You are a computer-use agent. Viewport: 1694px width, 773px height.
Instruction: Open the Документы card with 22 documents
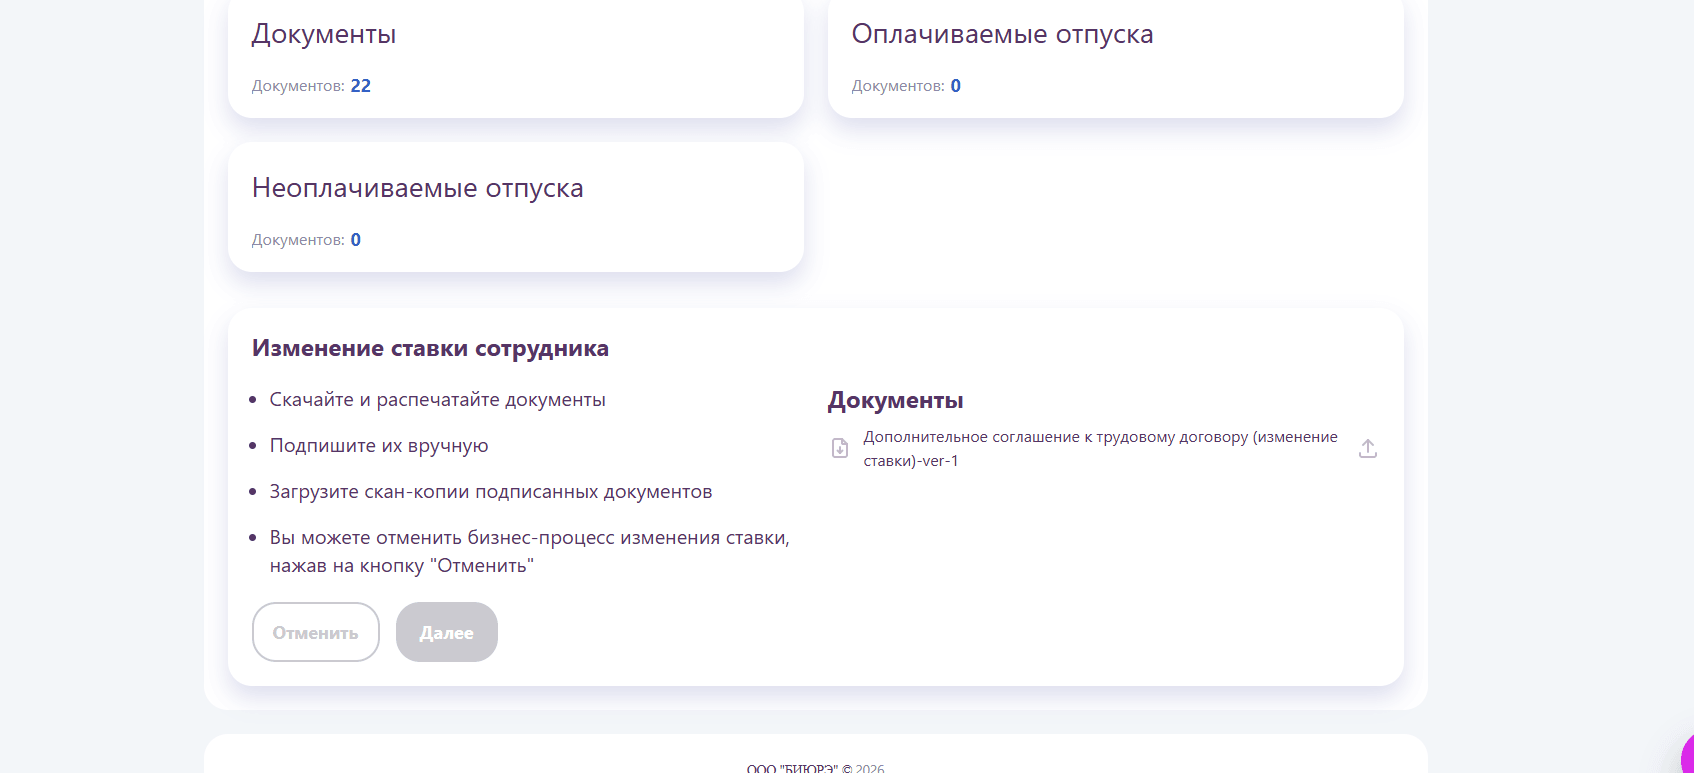516,57
